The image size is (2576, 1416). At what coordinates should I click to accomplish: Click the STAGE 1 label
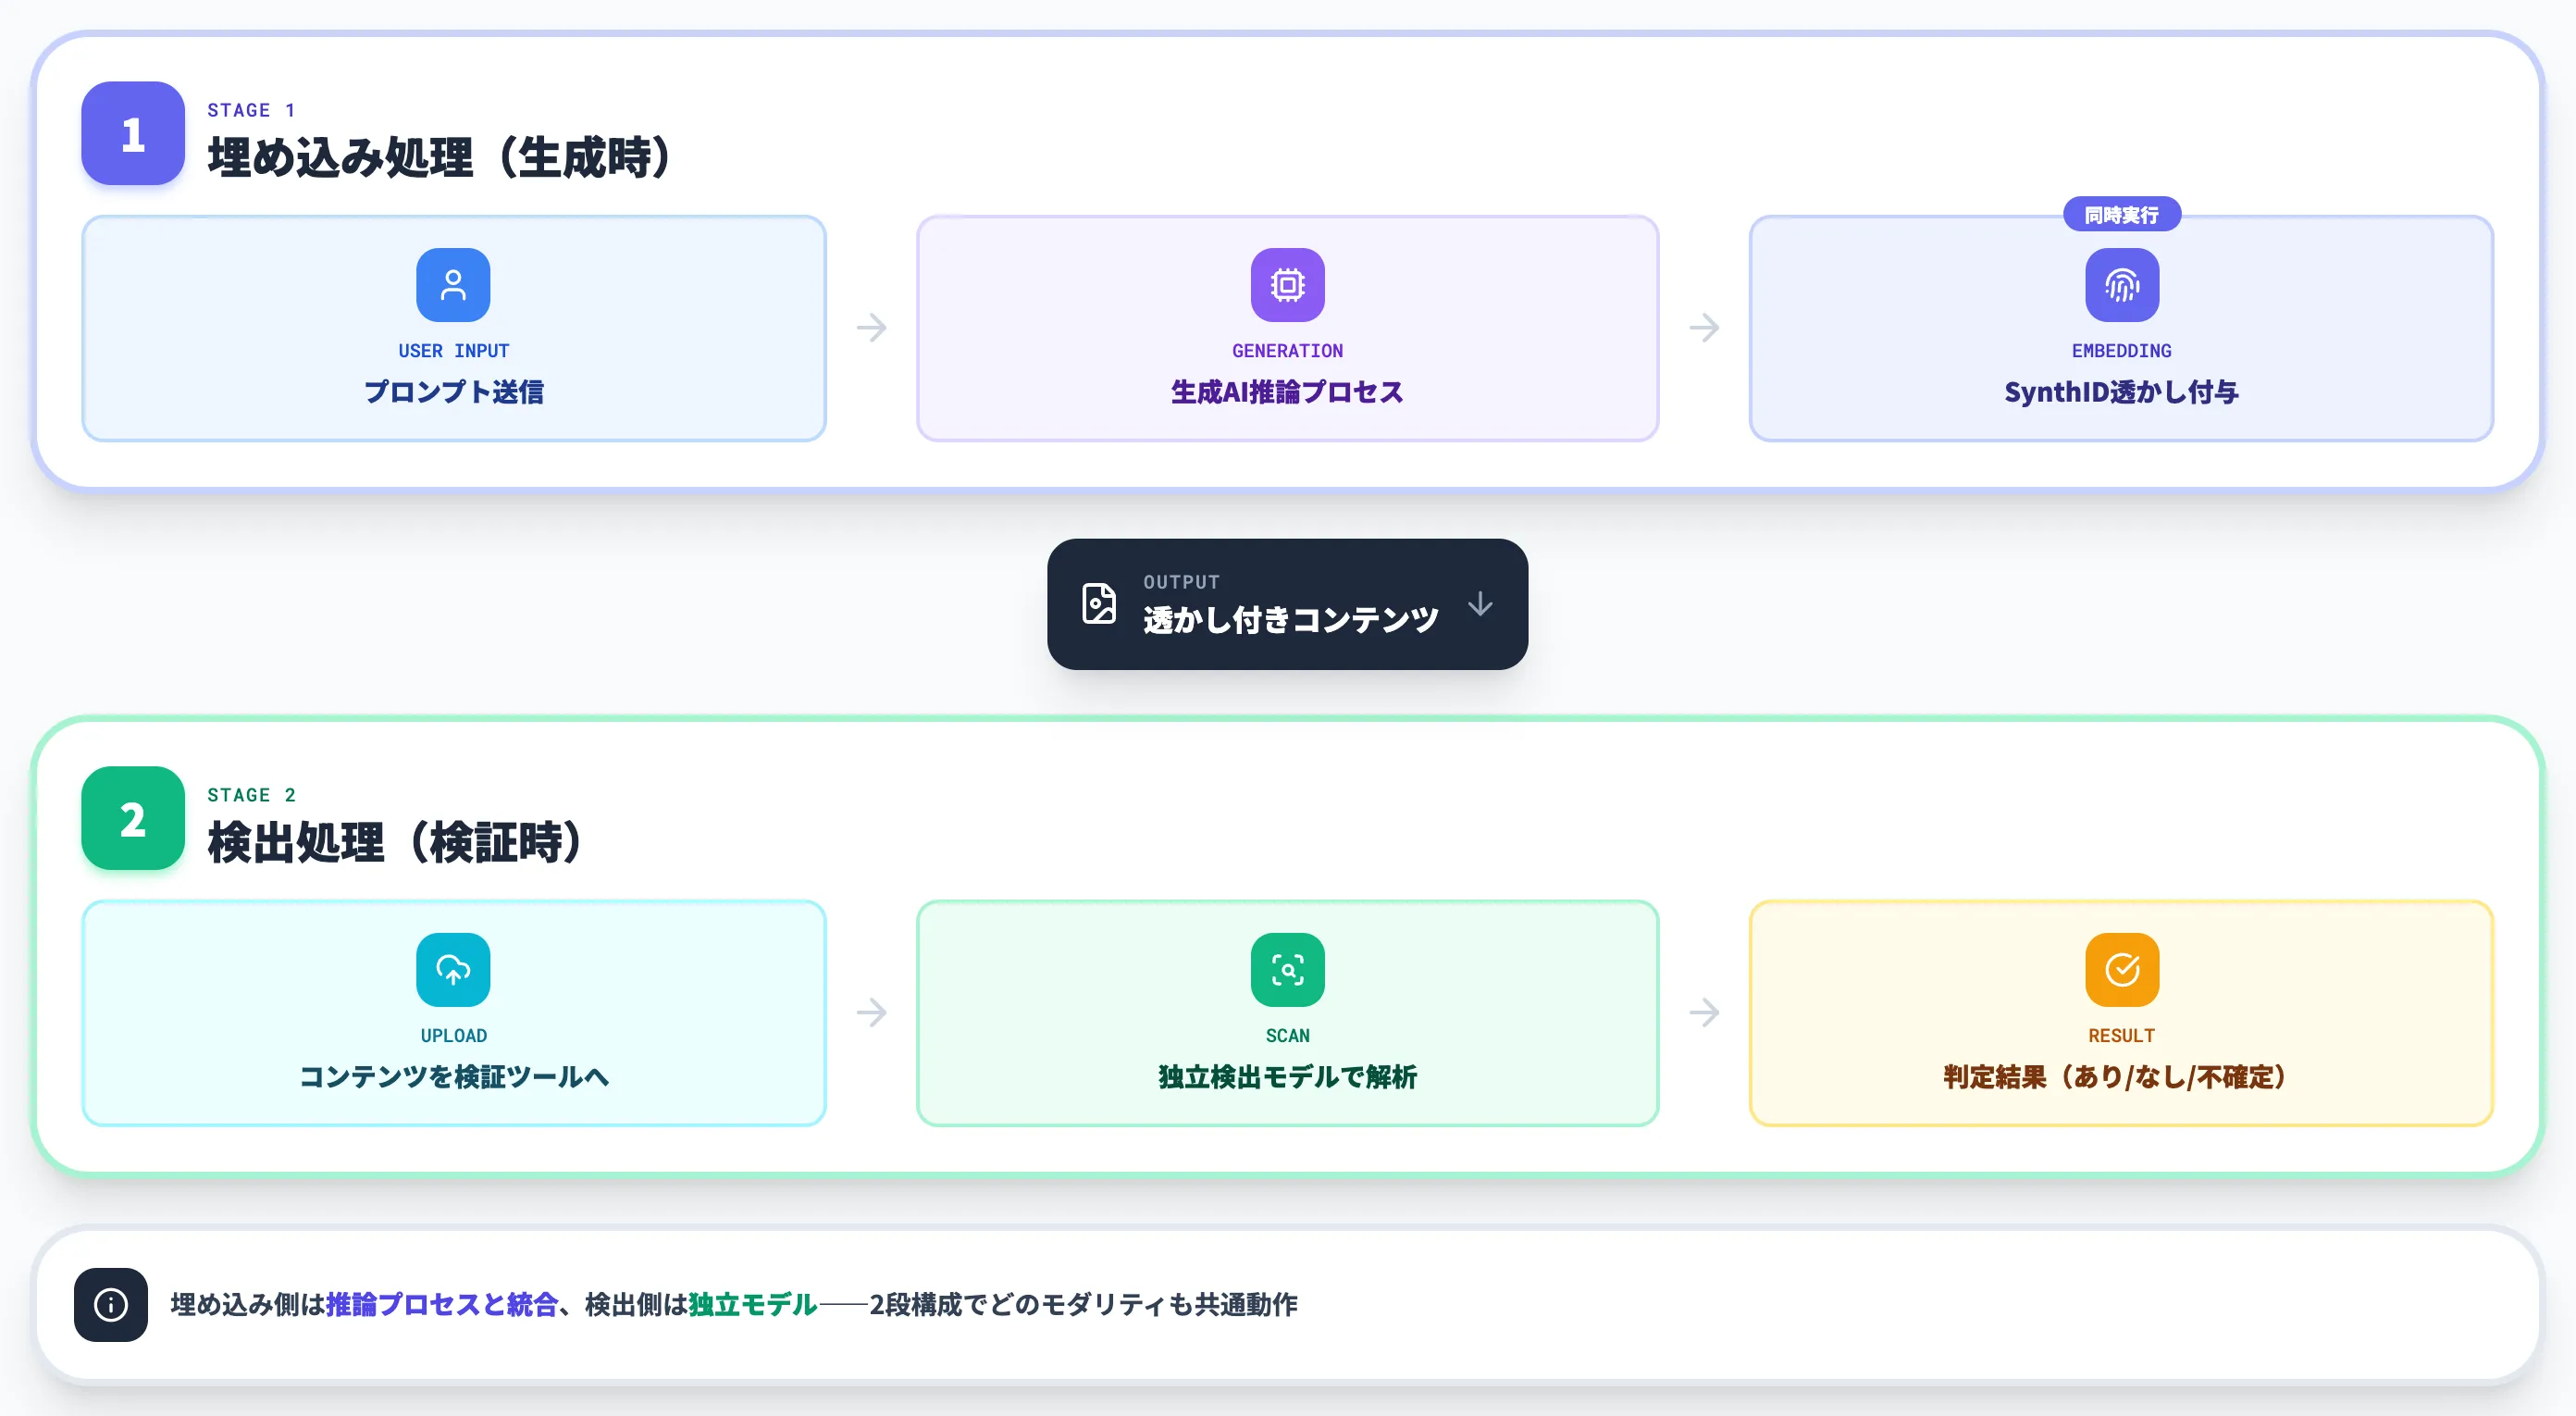pos(251,110)
